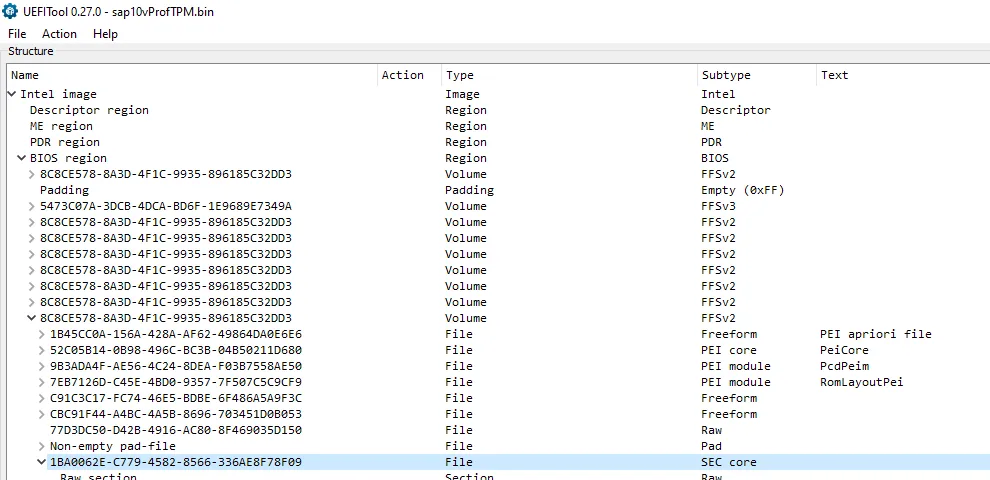Click the Structure panel label
The width and height of the screenshot is (990, 480).
30,51
